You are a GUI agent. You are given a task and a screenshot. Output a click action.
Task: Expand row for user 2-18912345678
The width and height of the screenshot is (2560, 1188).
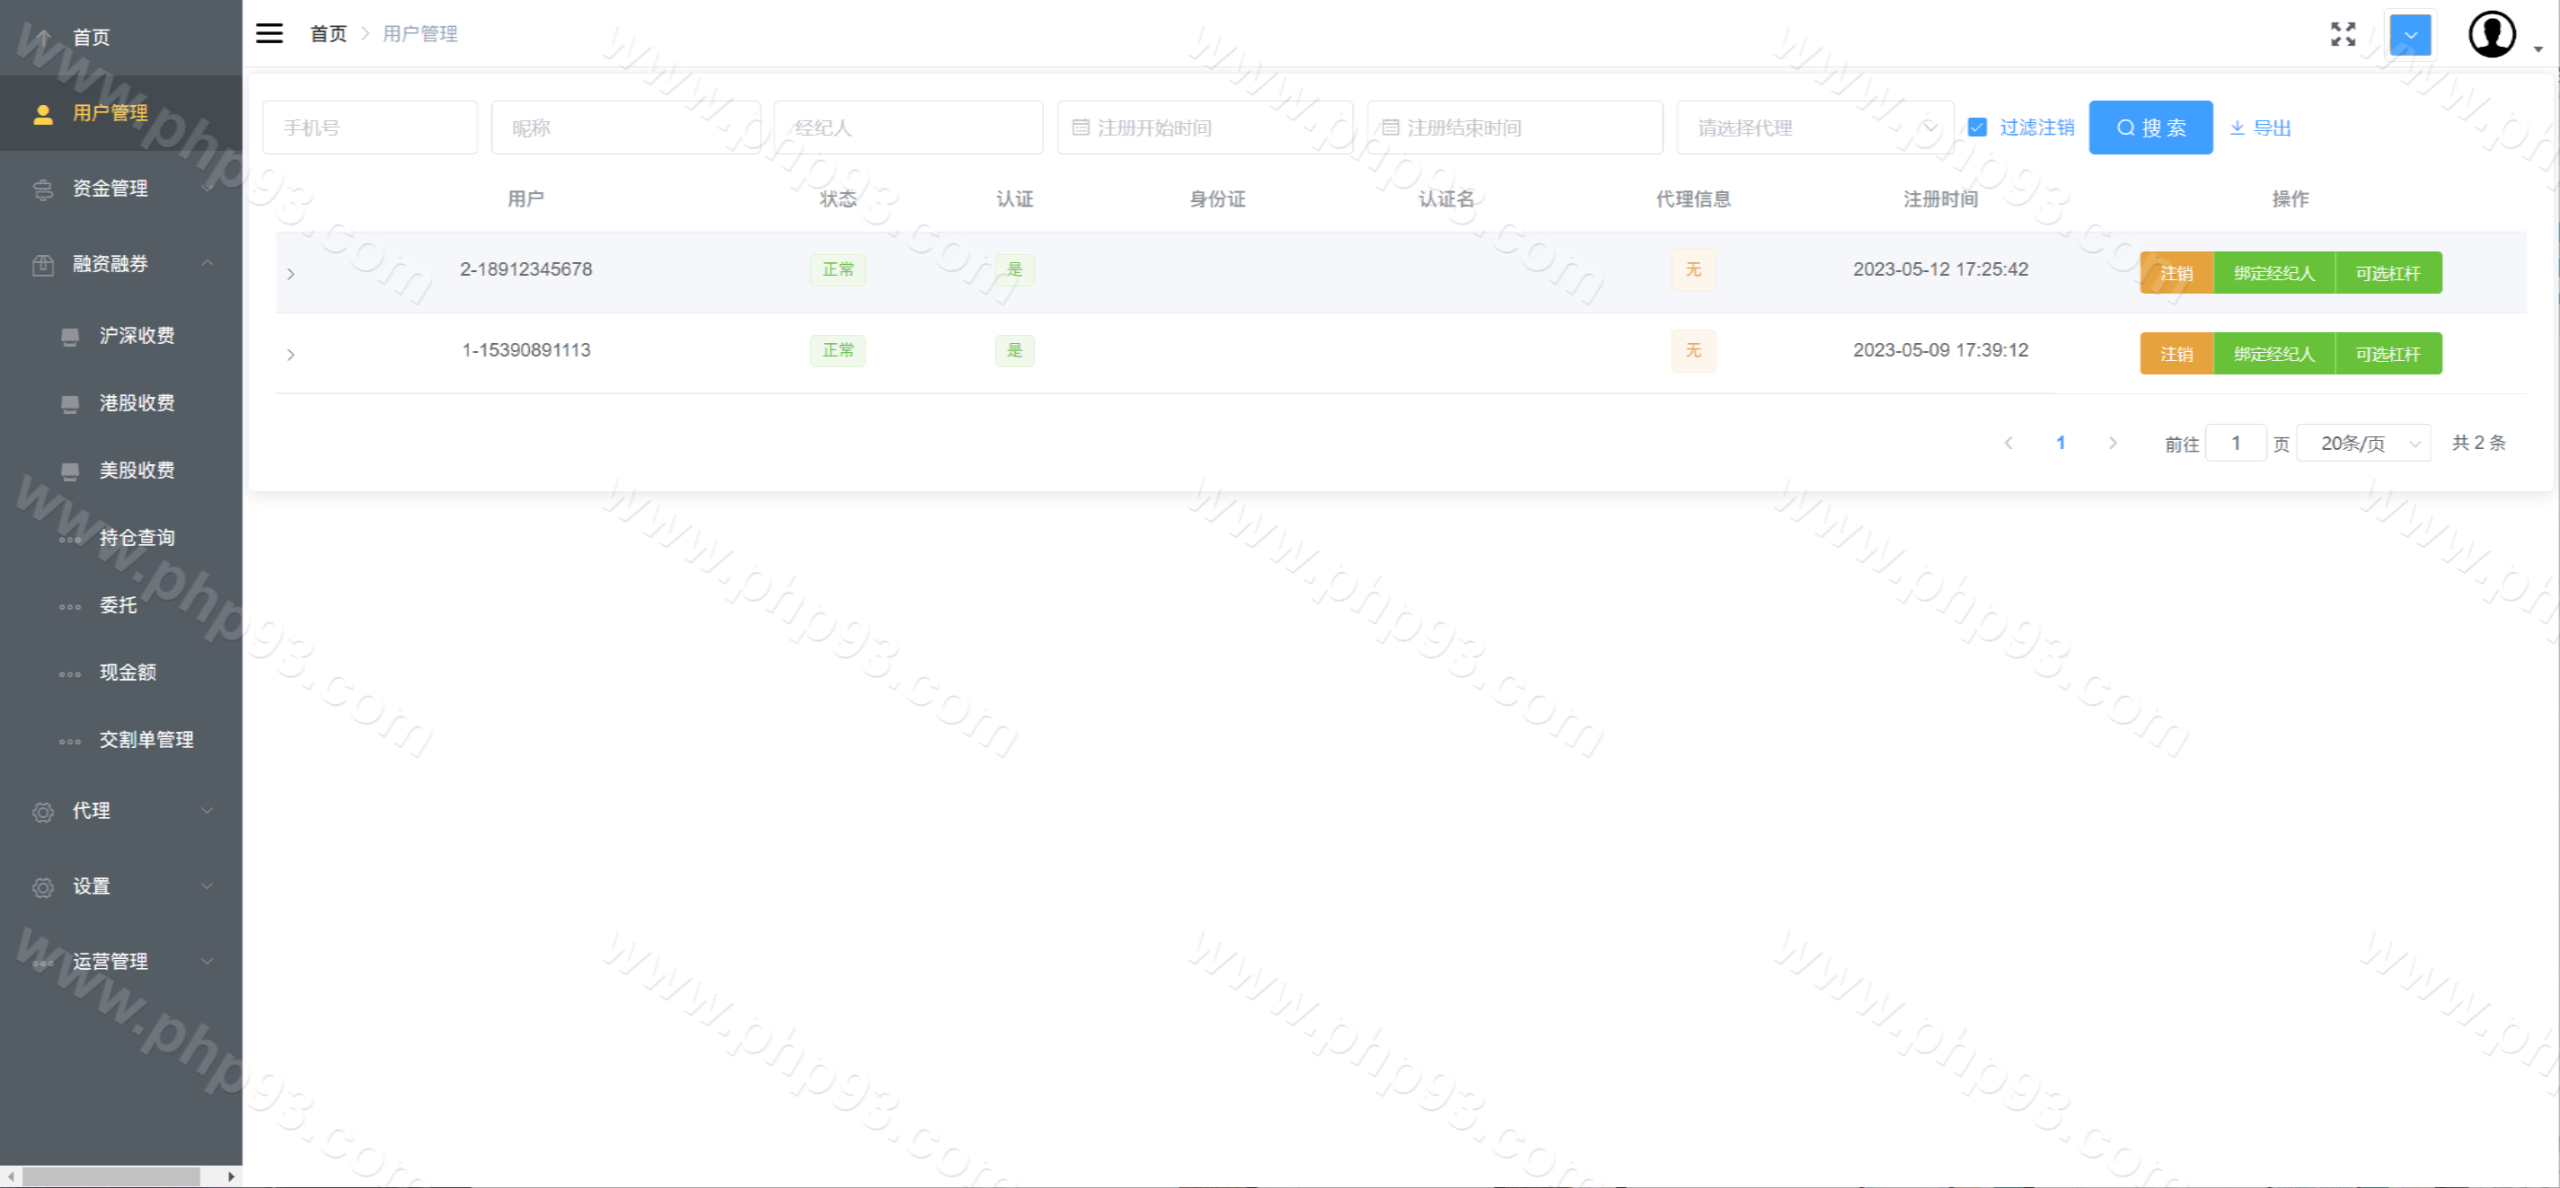pos(291,273)
